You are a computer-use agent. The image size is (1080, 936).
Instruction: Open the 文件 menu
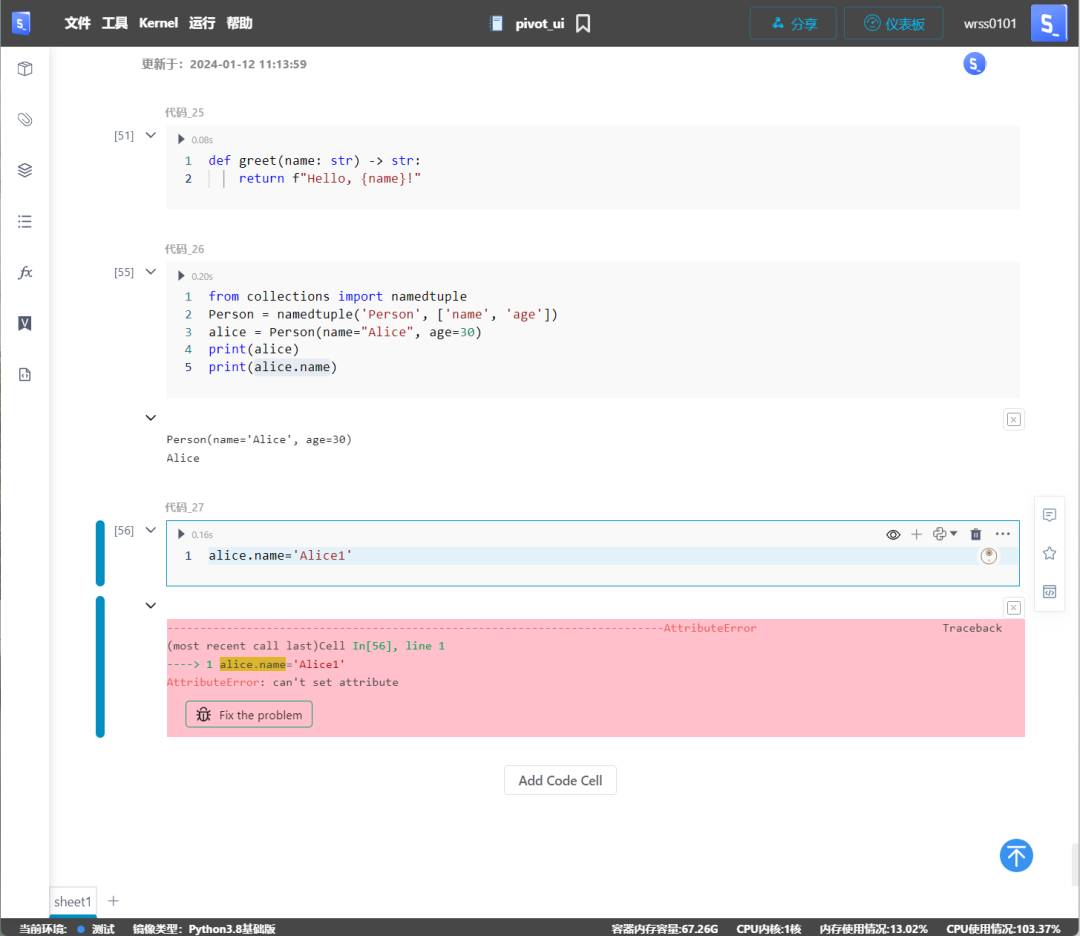click(x=77, y=23)
